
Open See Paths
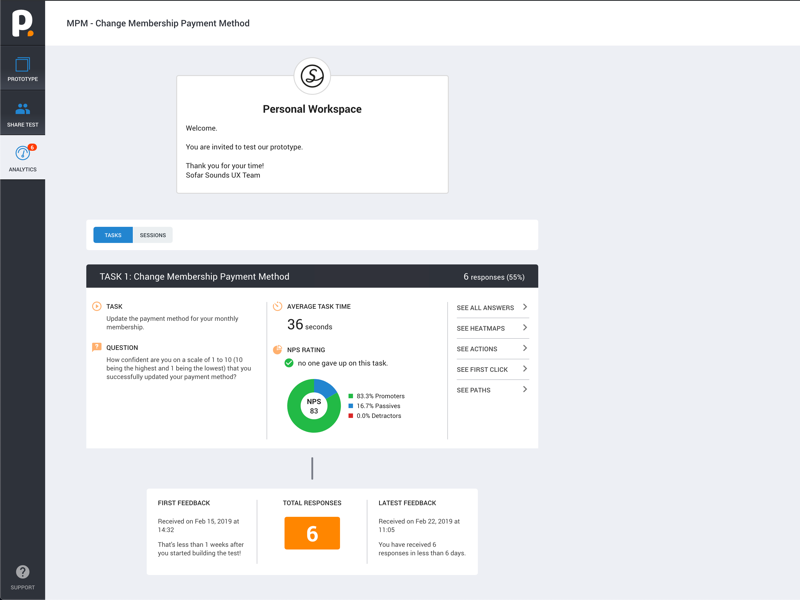coord(492,390)
